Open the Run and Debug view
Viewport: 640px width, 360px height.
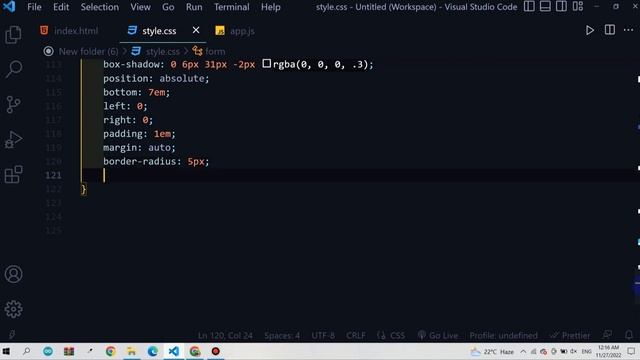13,139
